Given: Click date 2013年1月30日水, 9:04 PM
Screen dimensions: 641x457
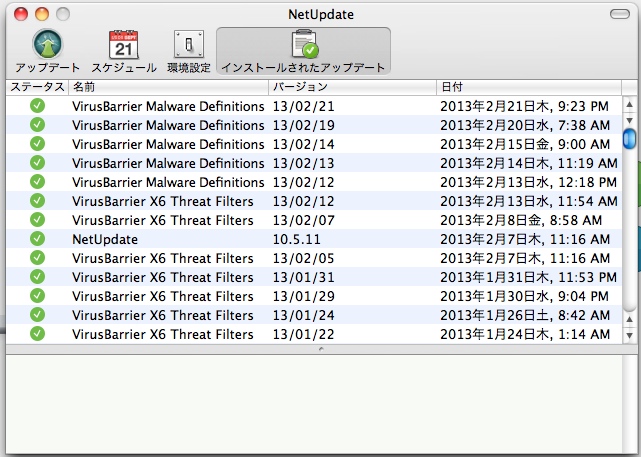Looking at the screenshot, I should point(524,296).
